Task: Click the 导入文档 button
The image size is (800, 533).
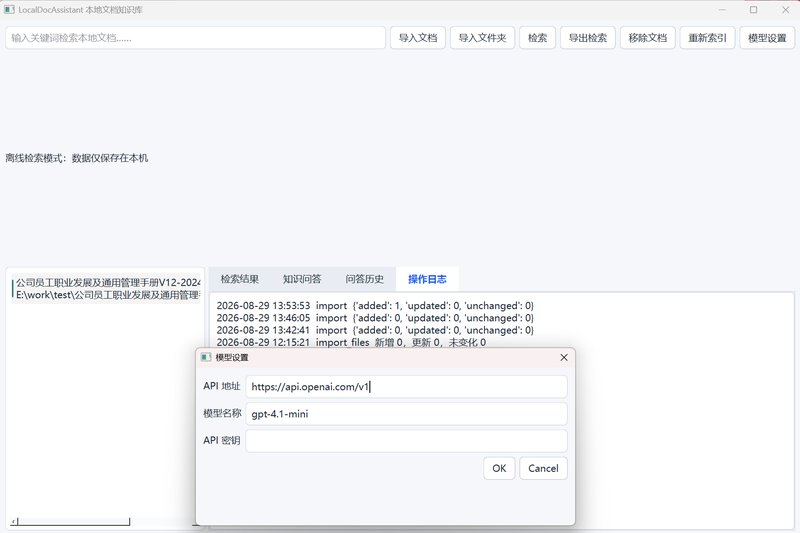Action: tap(418, 38)
